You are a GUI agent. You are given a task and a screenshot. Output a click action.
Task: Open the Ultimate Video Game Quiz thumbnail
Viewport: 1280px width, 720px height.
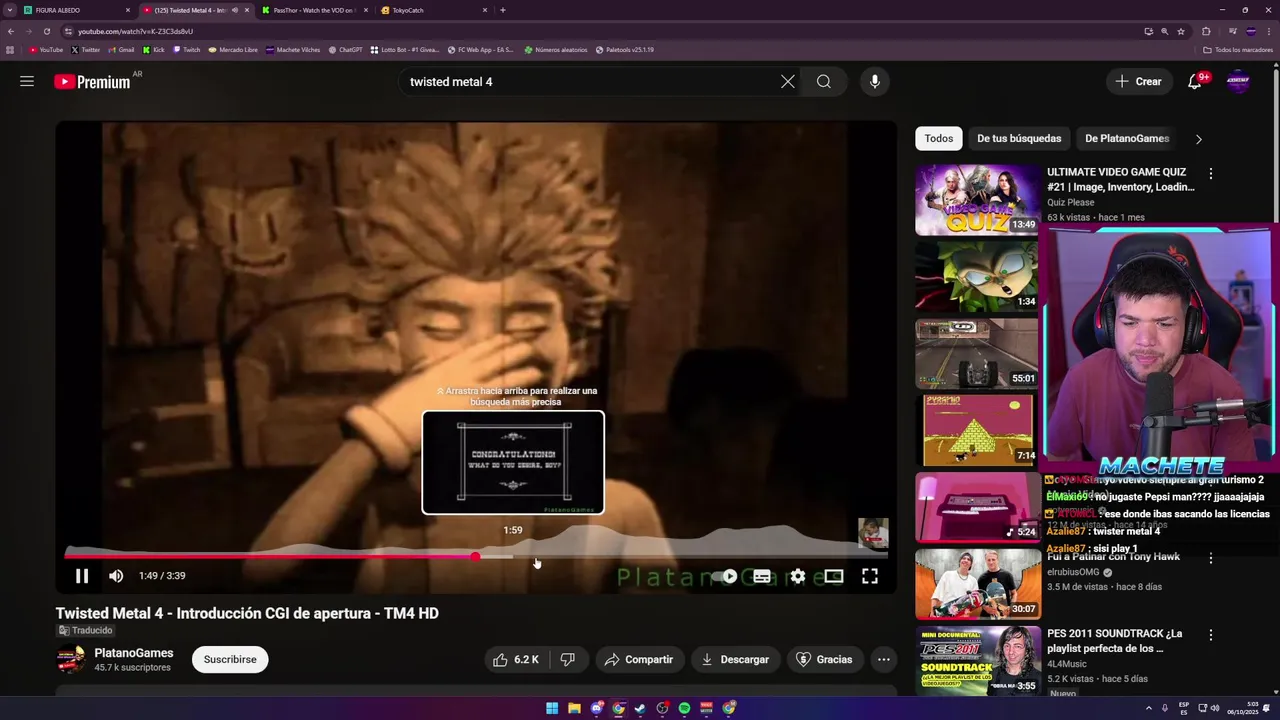tap(977, 200)
